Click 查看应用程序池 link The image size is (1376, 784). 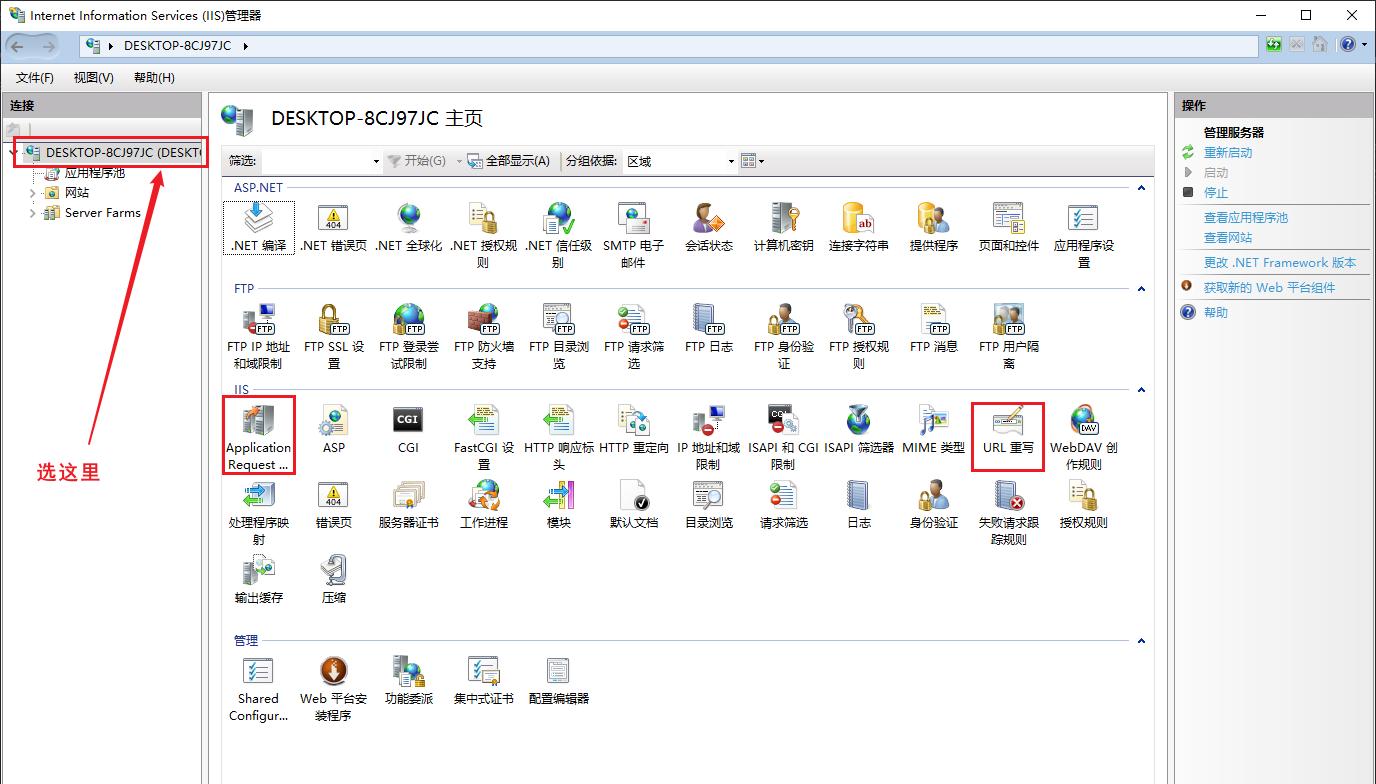(1245, 218)
